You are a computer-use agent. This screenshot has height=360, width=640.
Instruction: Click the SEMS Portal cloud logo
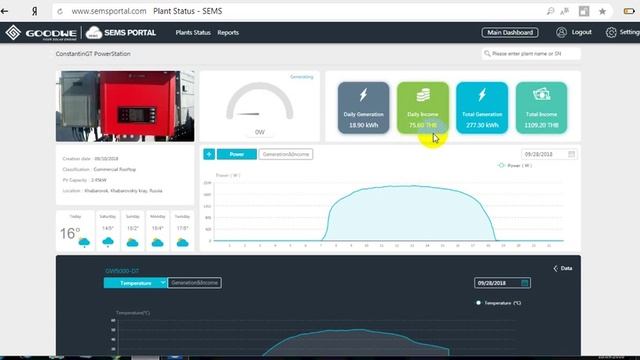(x=93, y=33)
